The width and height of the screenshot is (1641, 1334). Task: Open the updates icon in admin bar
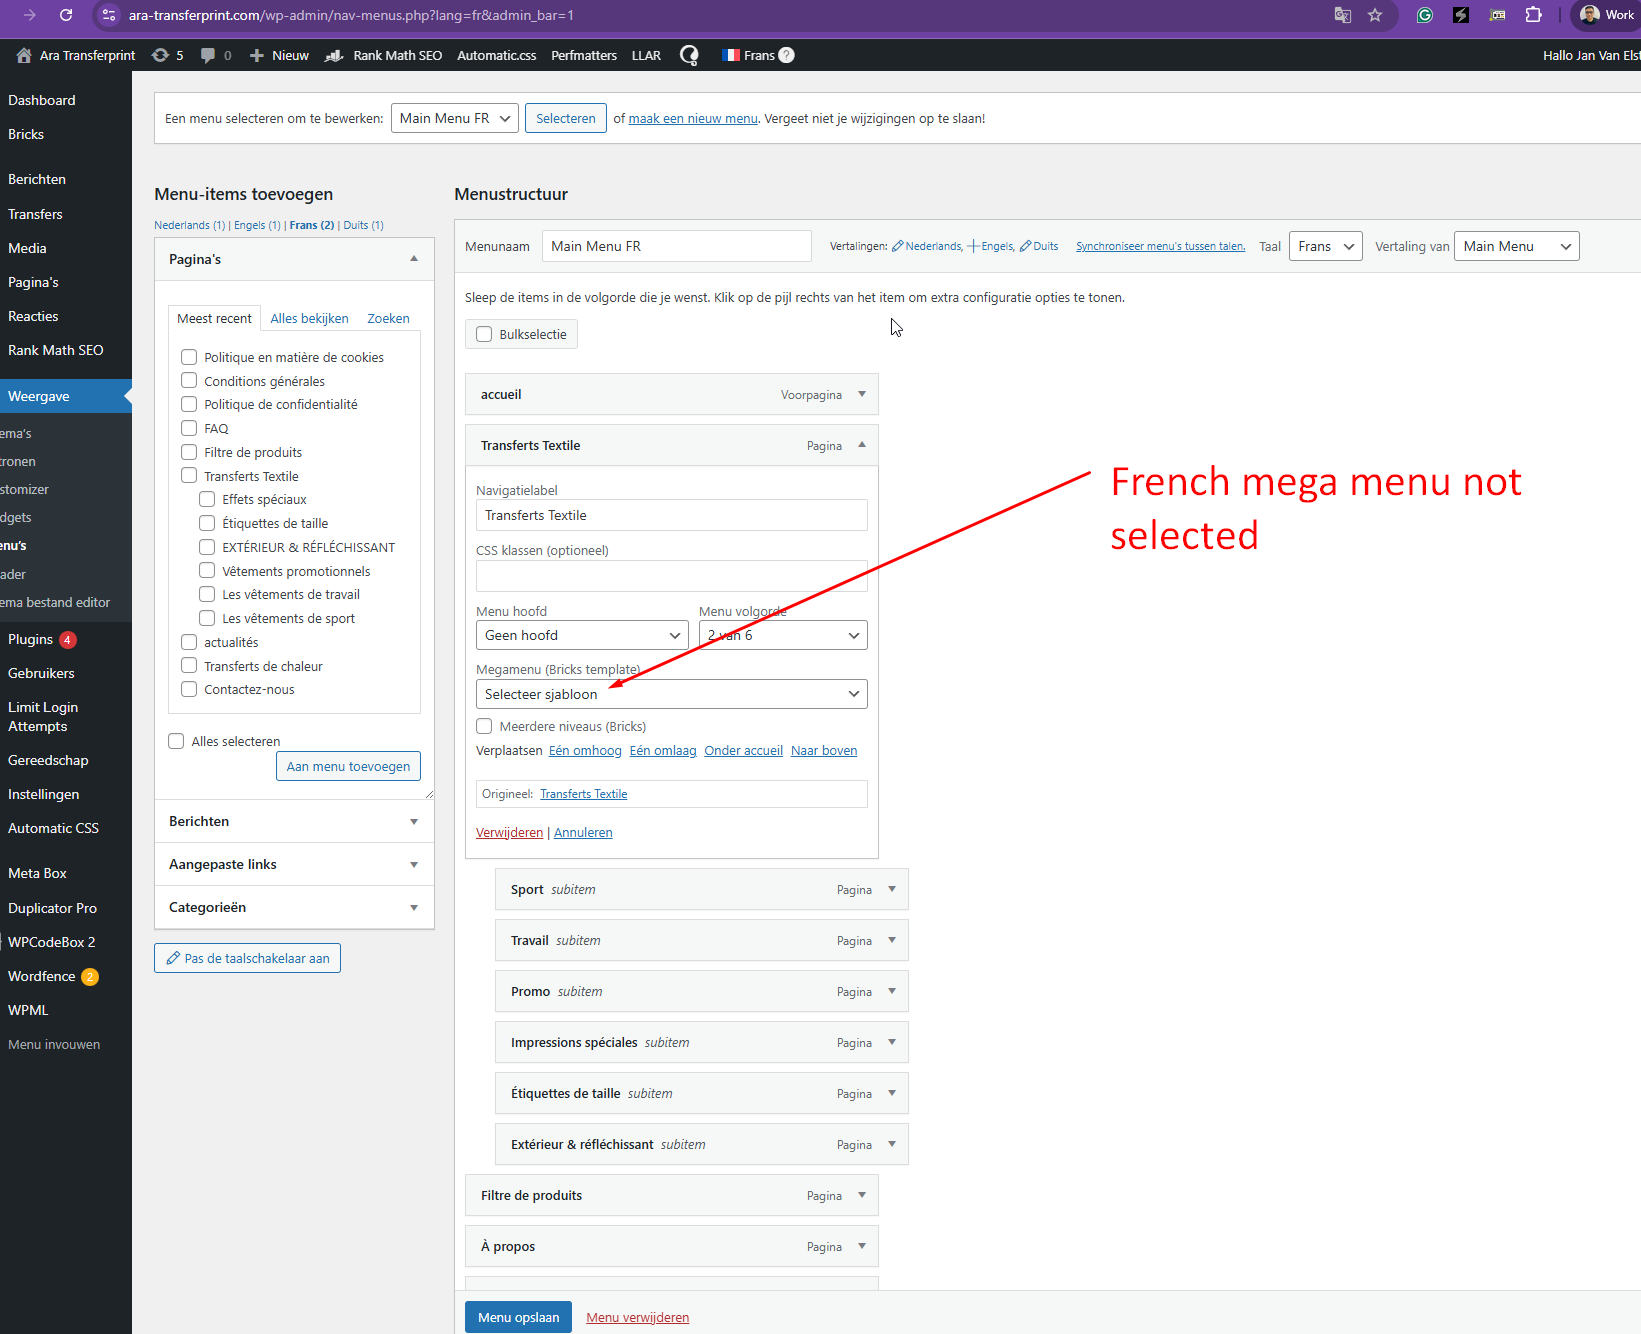point(161,55)
